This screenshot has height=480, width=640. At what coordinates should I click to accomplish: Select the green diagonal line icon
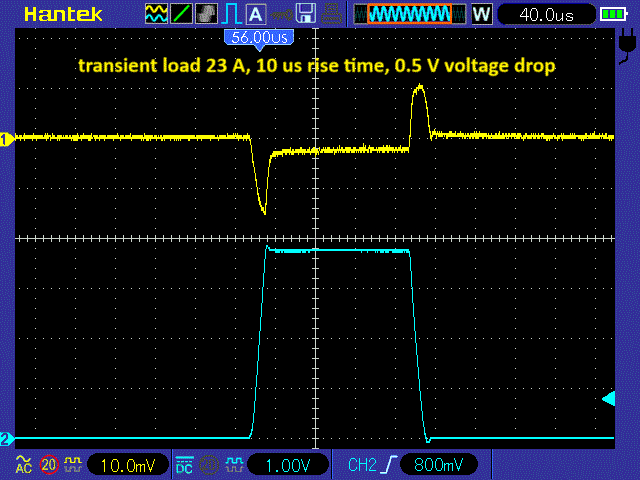point(181,14)
